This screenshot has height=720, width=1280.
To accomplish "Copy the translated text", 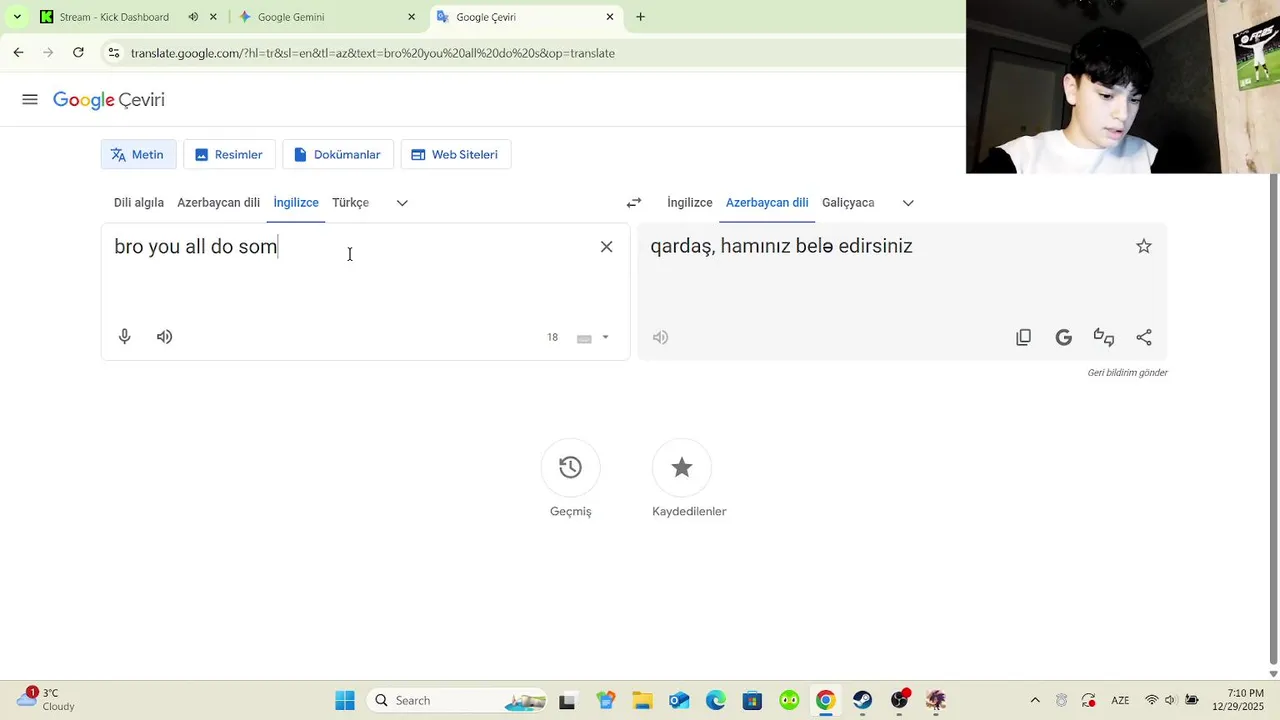I will pyautogui.click(x=1023, y=337).
